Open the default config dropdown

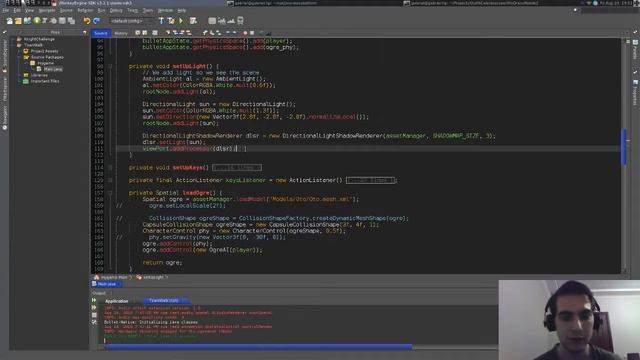[x=131, y=21]
